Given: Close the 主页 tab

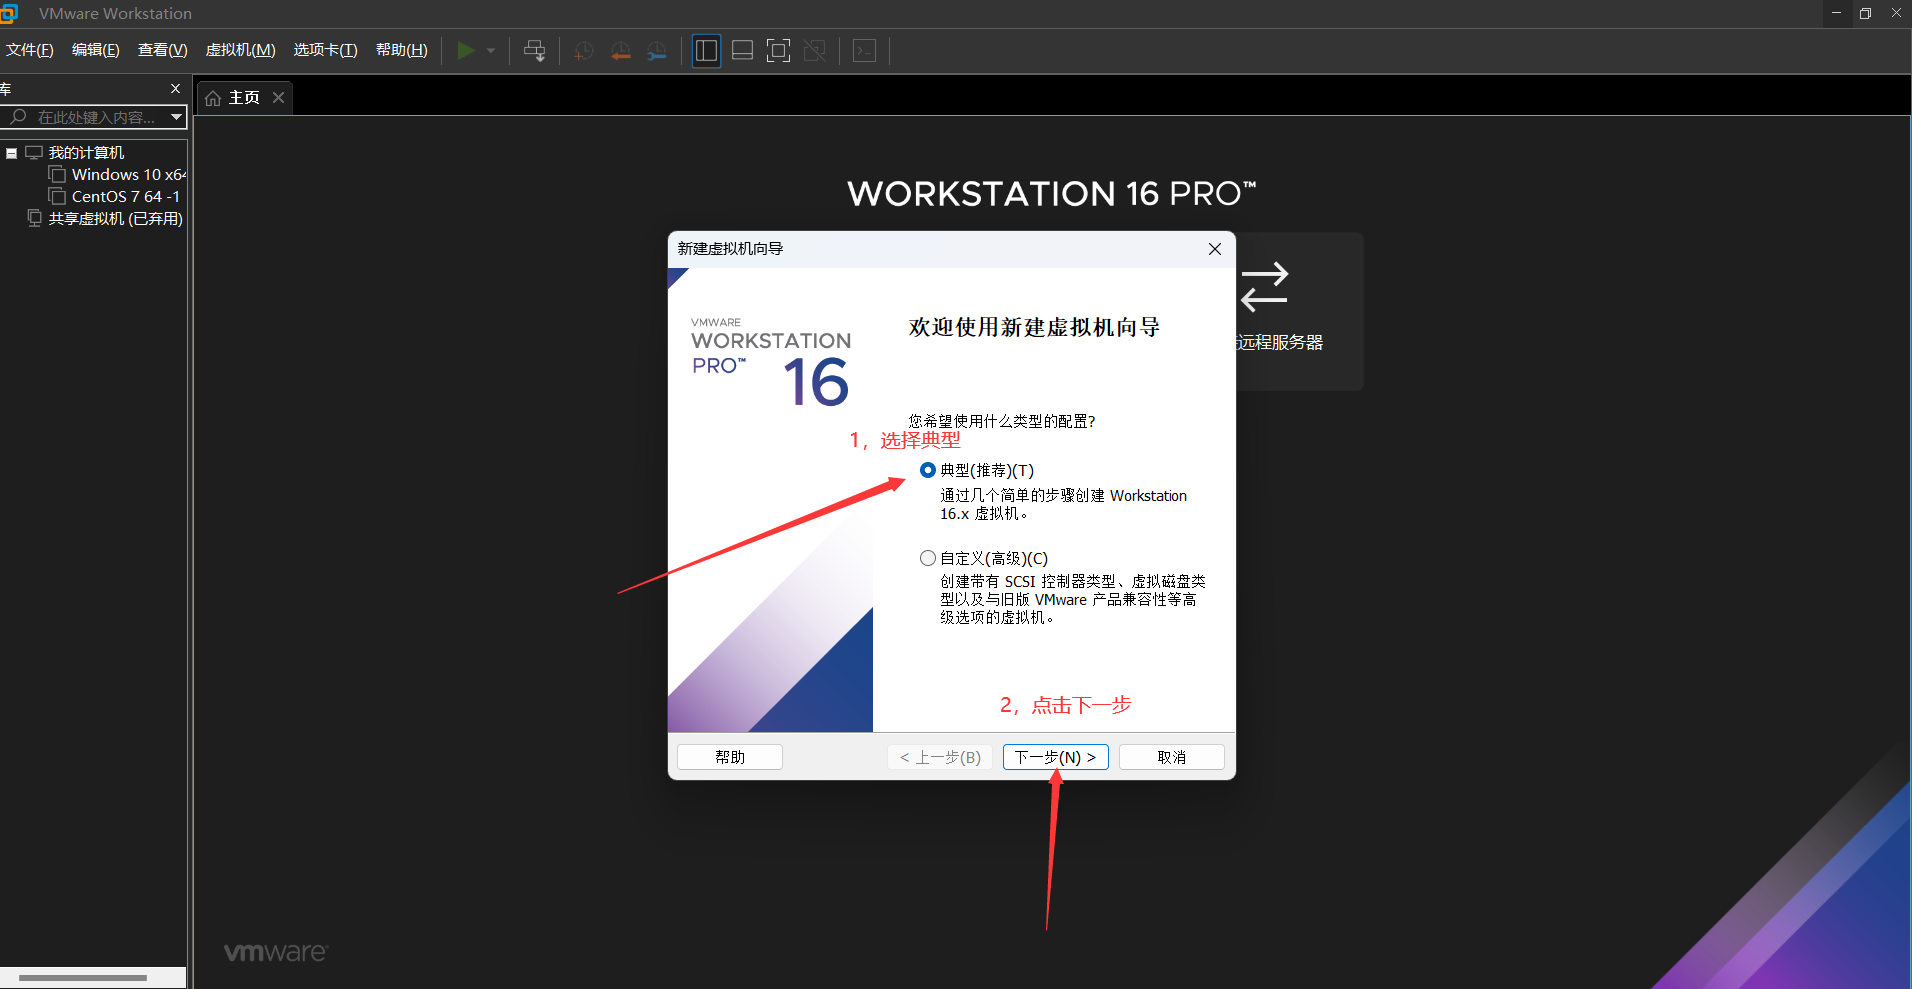Looking at the screenshot, I should 279,97.
